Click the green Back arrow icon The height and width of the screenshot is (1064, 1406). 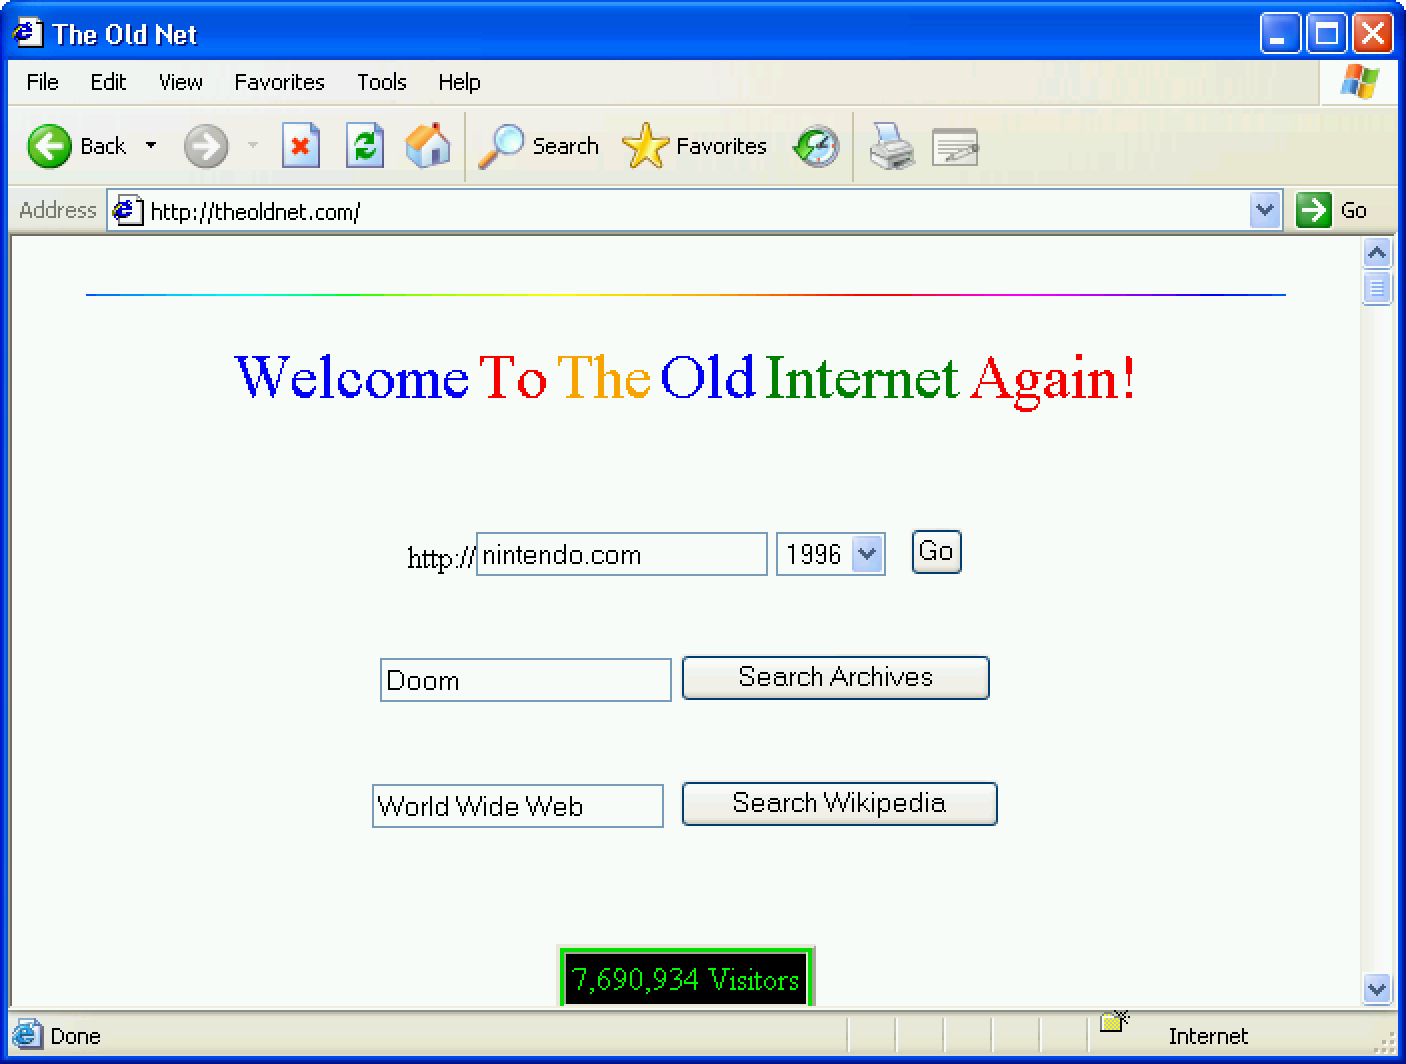coord(49,147)
